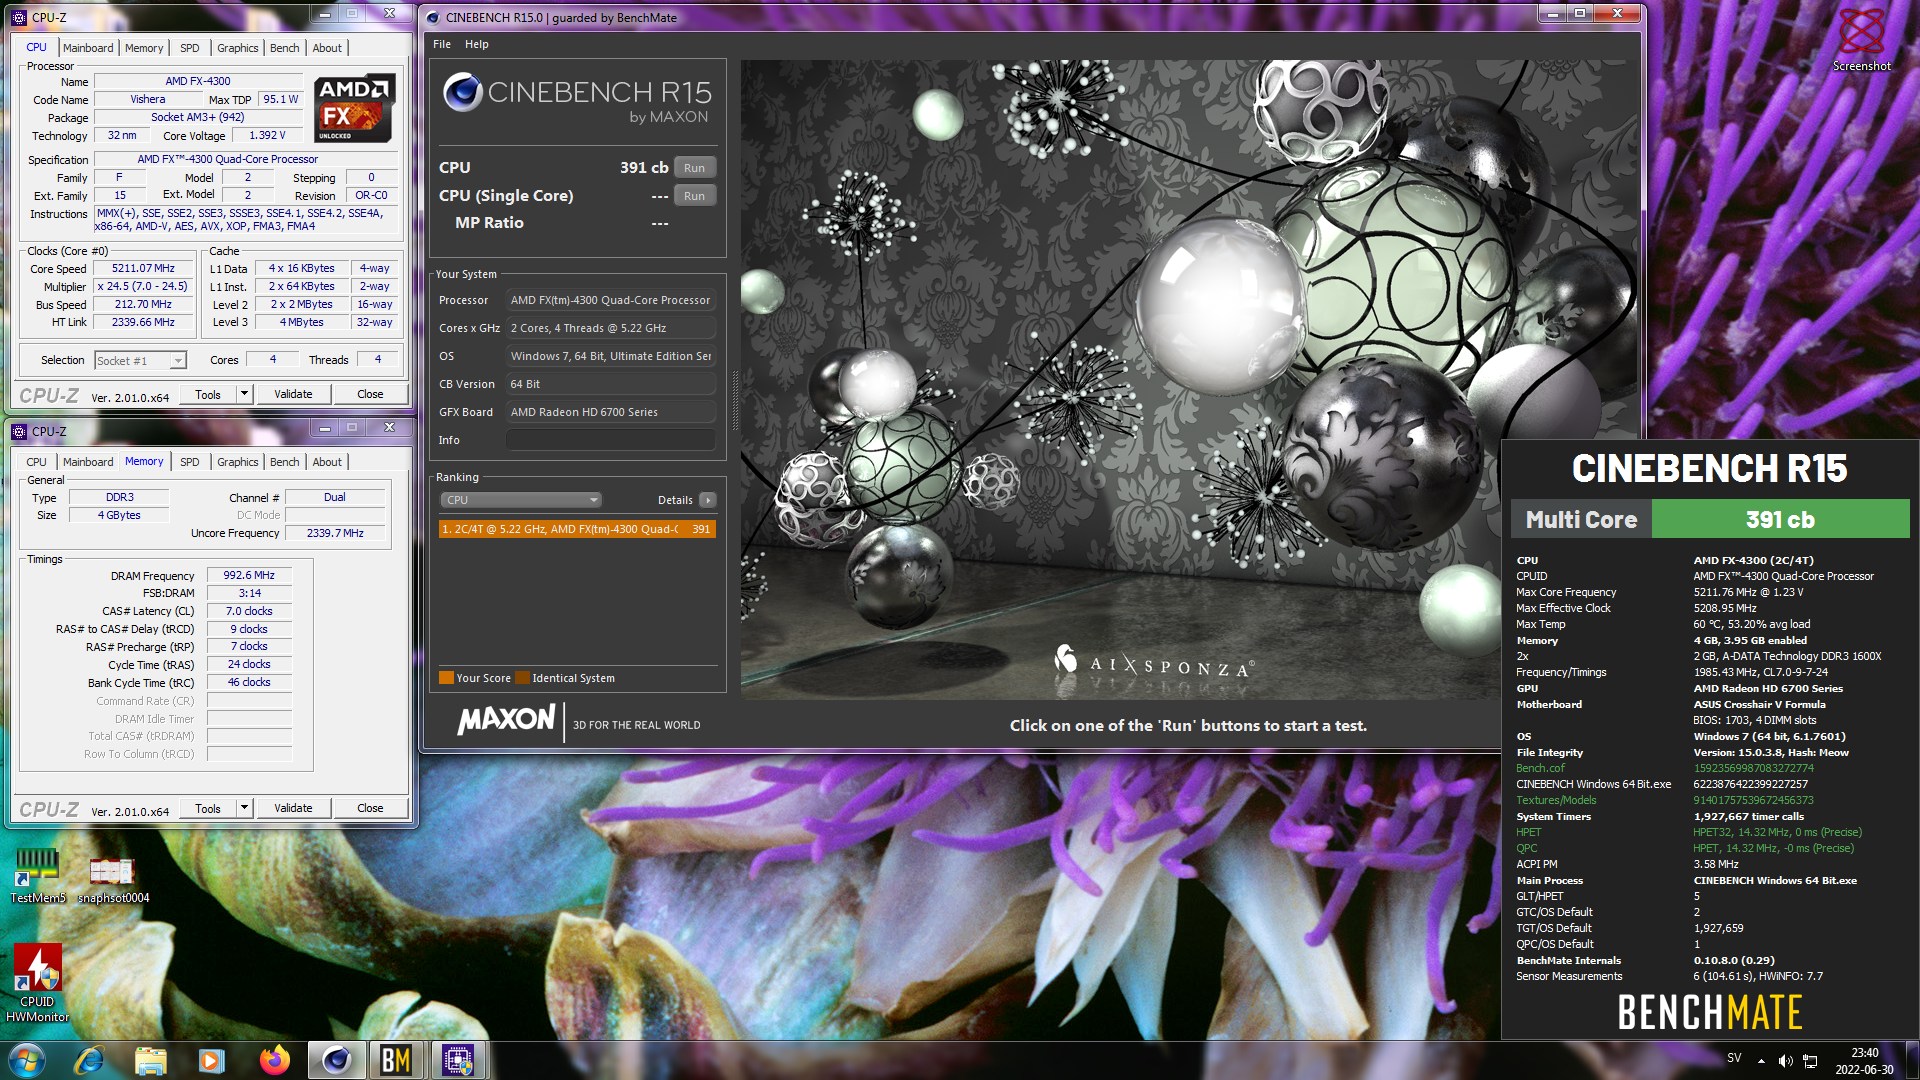The height and width of the screenshot is (1080, 1920).
Task: Run the CPU Single Core test
Action: [695, 196]
